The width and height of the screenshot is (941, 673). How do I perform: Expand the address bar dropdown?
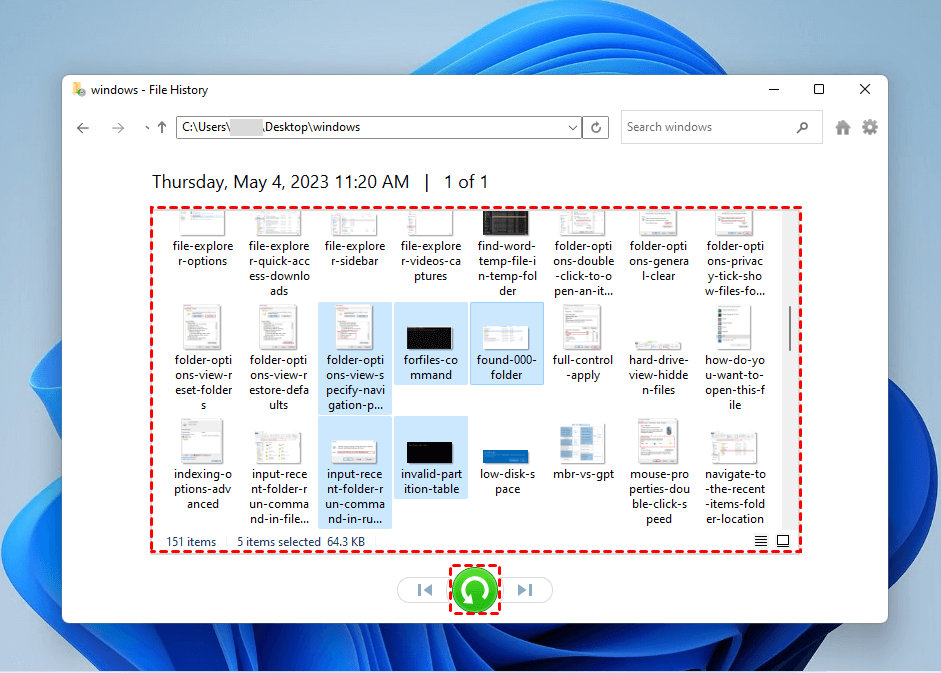573,127
